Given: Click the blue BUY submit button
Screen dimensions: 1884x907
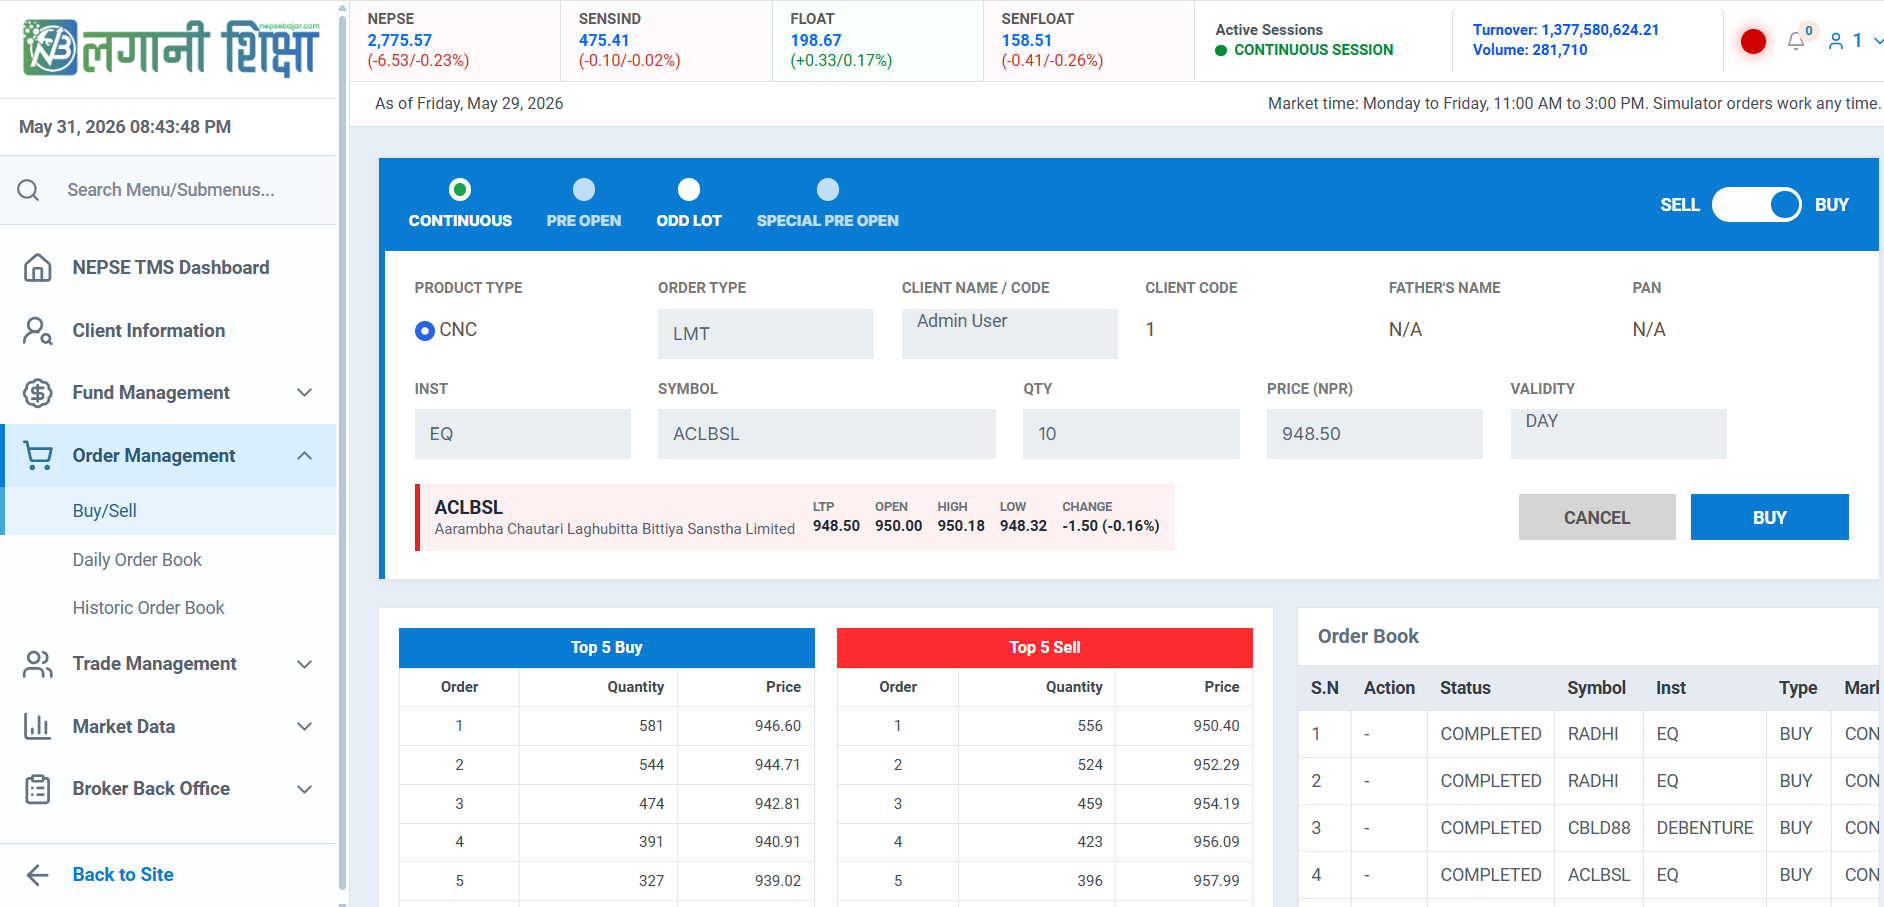Looking at the screenshot, I should [1770, 517].
